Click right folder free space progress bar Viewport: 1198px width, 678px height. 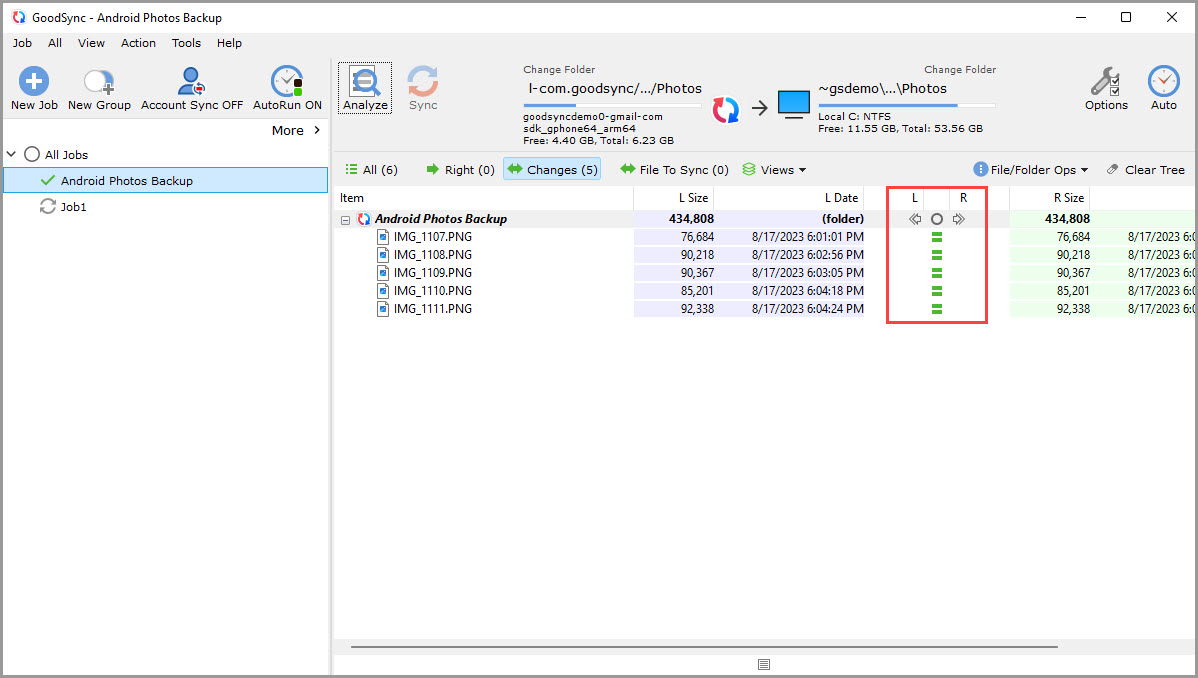coord(907,105)
